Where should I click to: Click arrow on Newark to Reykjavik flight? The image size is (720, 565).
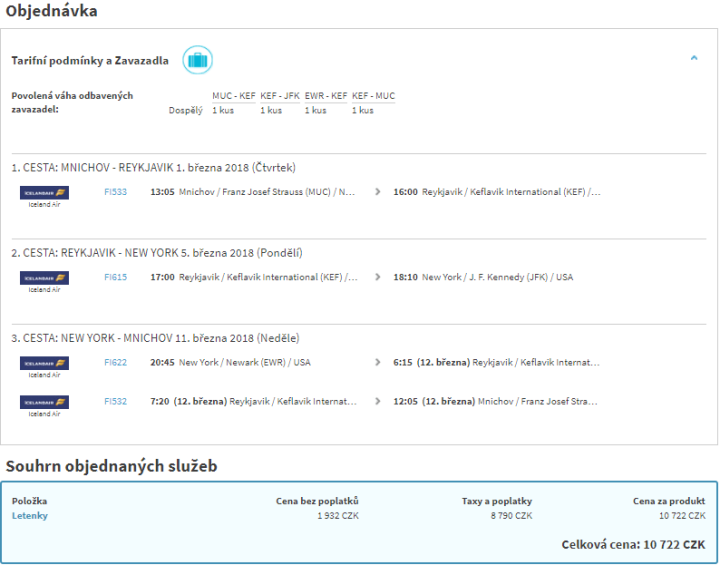point(377,362)
